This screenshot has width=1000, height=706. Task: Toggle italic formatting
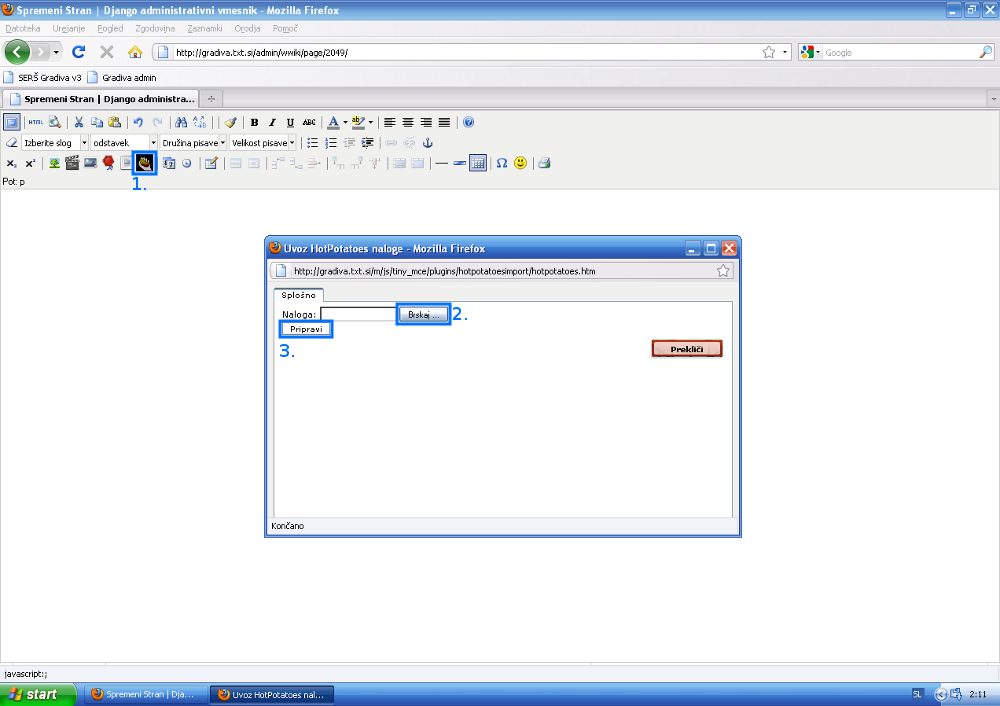point(272,122)
